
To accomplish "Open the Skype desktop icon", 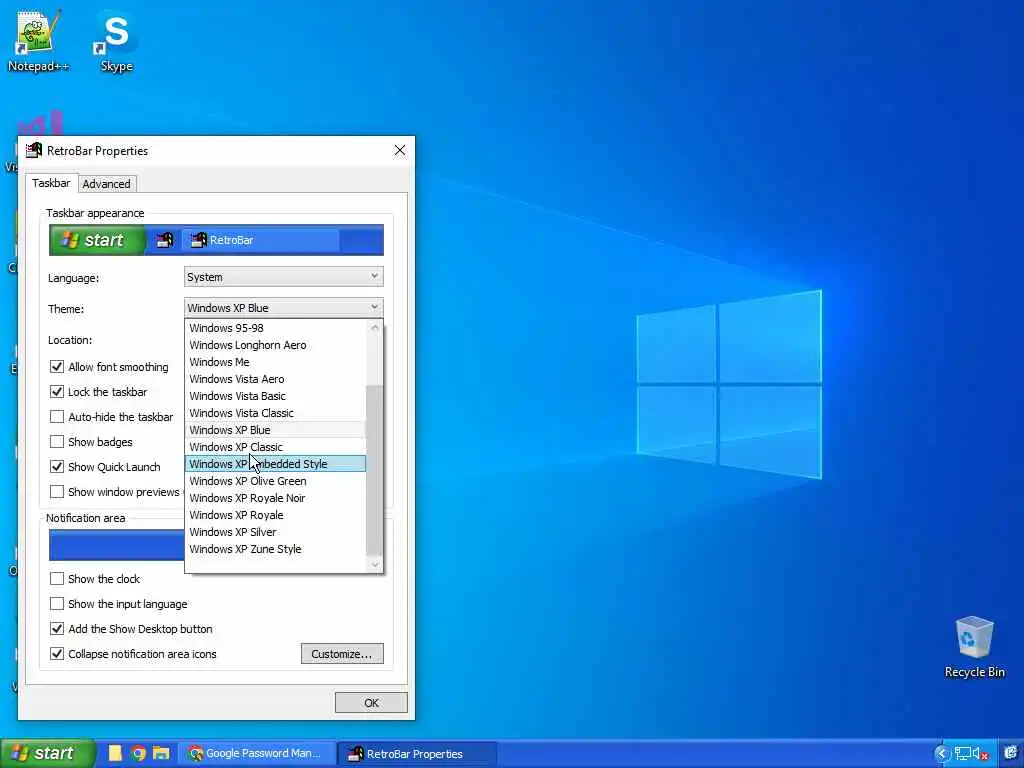I will (x=116, y=40).
